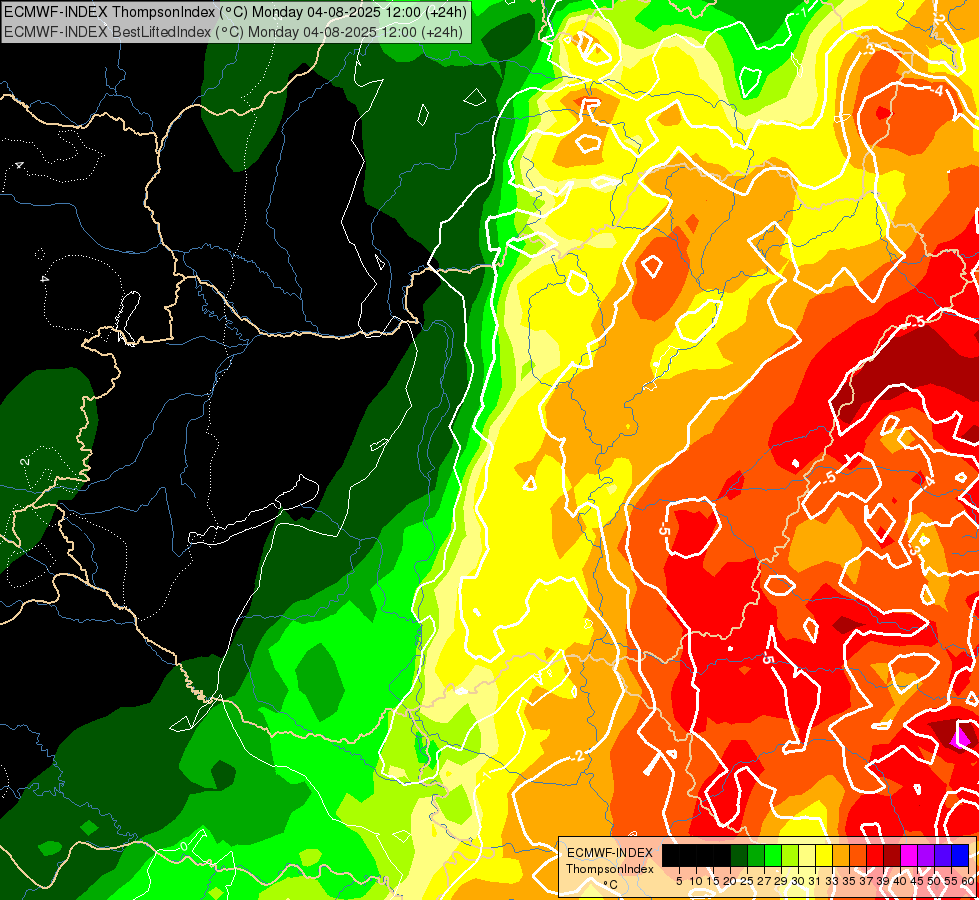This screenshot has height=900, width=979.
Task: Click the legend scale value 31
Action: pos(815,881)
